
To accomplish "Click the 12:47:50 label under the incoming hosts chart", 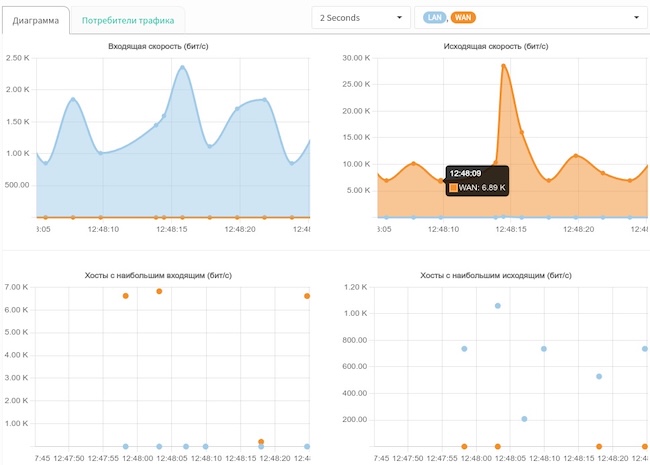I will tap(69, 458).
